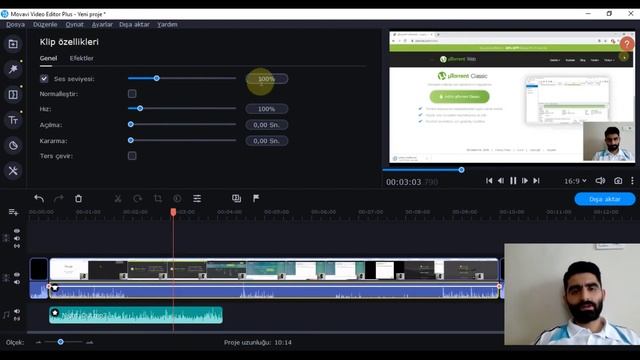The height and width of the screenshot is (360, 640).
Task: Click the blue Dışa aktar export button
Action: click(605, 199)
